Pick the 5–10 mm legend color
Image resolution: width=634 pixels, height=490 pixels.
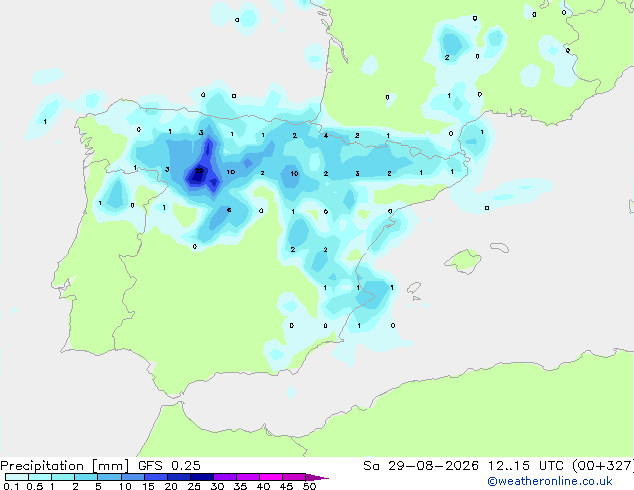(x=109, y=477)
